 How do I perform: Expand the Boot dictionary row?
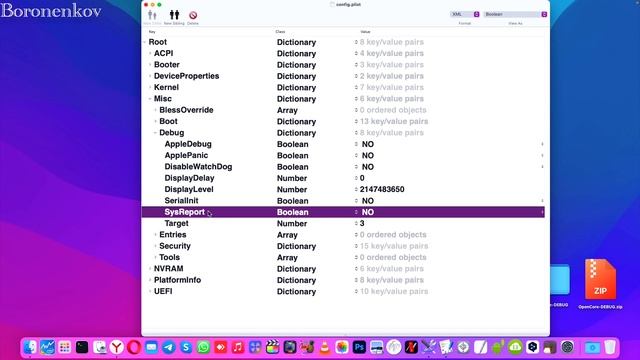pyautogui.click(x=156, y=121)
